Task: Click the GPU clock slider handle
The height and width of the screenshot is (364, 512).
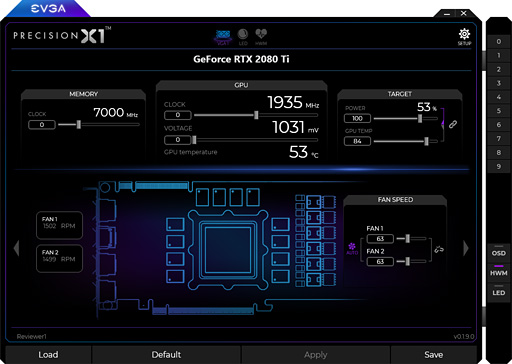Action: 256,115
